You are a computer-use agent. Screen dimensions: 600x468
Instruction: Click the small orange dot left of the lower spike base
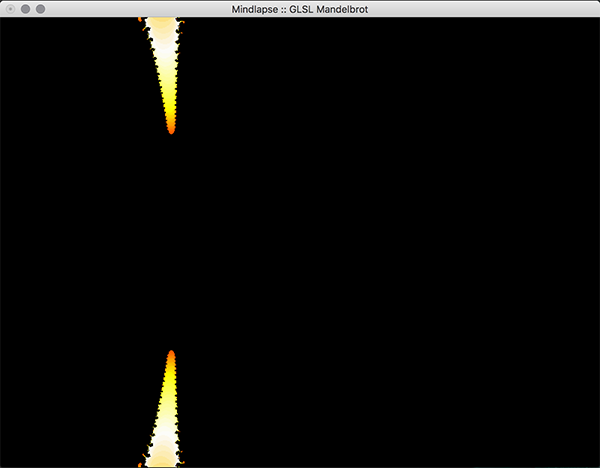140,464
